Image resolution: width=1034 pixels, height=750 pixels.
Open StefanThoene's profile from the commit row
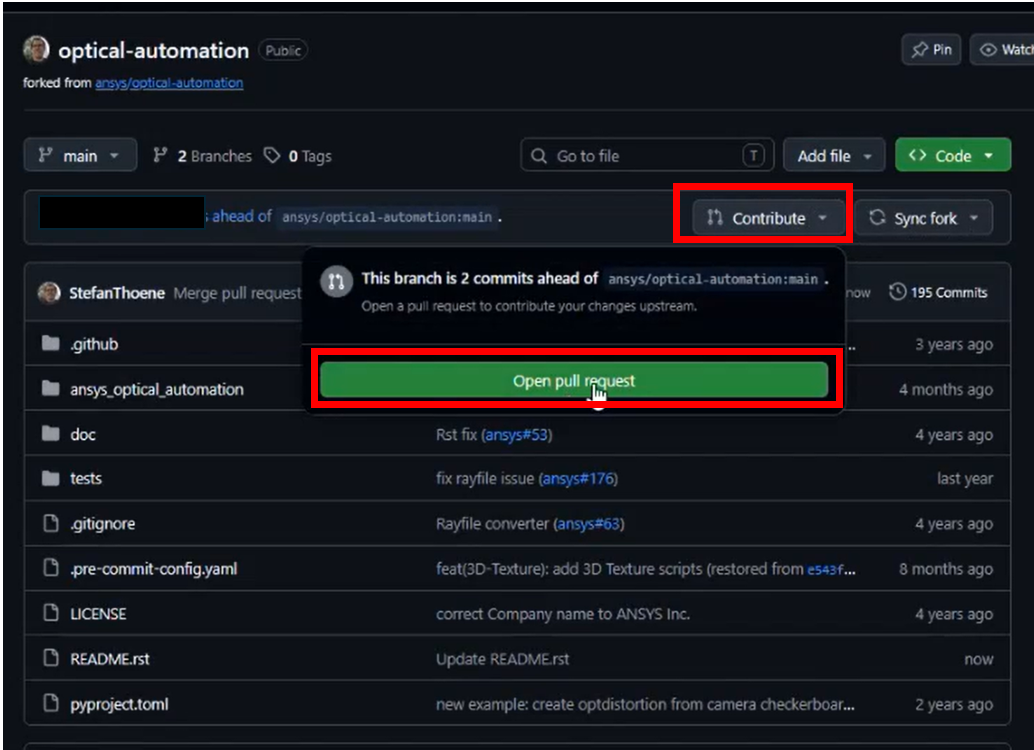tap(117, 293)
